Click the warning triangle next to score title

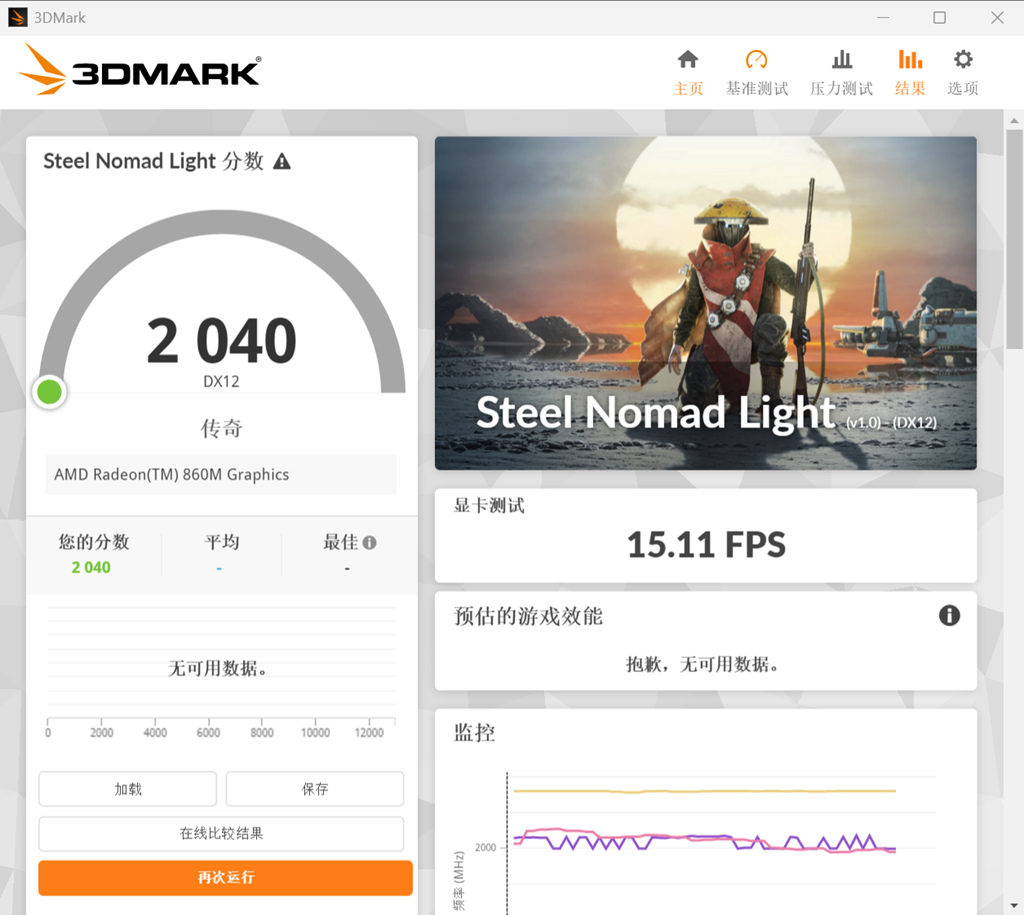pyautogui.click(x=281, y=161)
